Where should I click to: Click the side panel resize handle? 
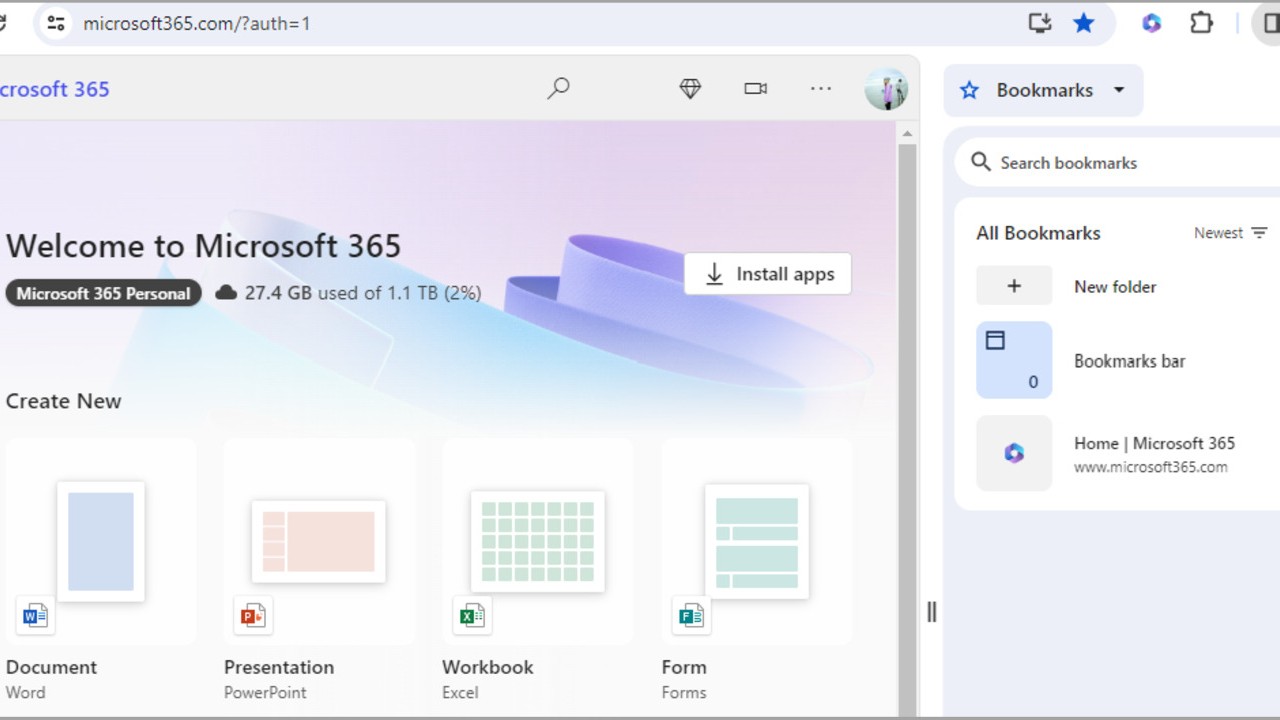(931, 612)
